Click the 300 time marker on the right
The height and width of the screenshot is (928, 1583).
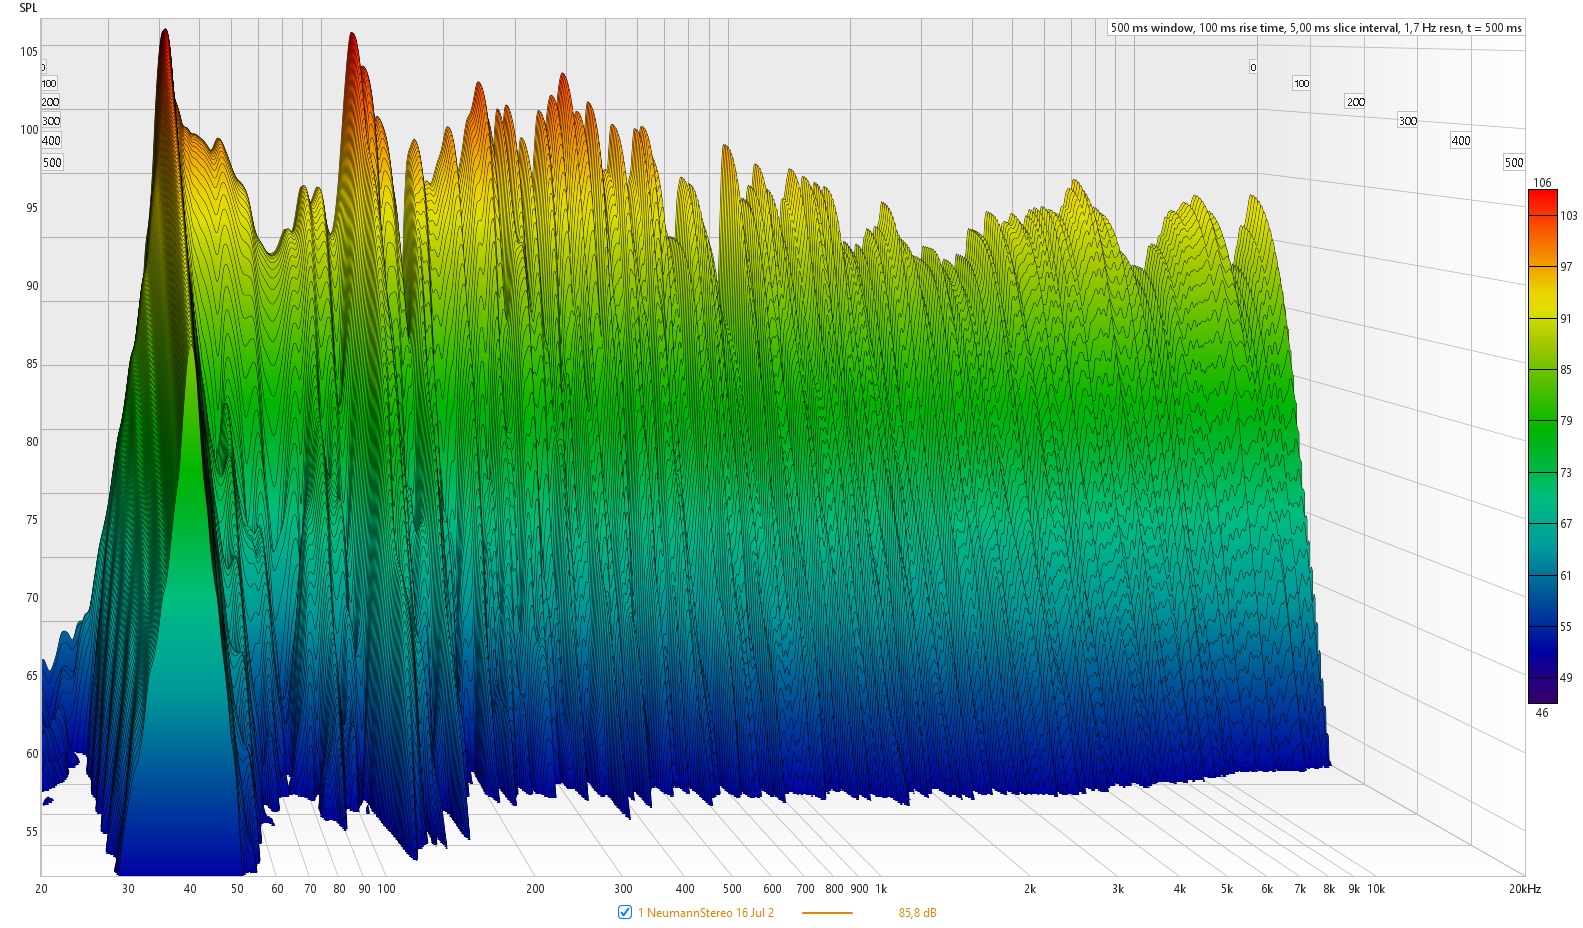1407,121
